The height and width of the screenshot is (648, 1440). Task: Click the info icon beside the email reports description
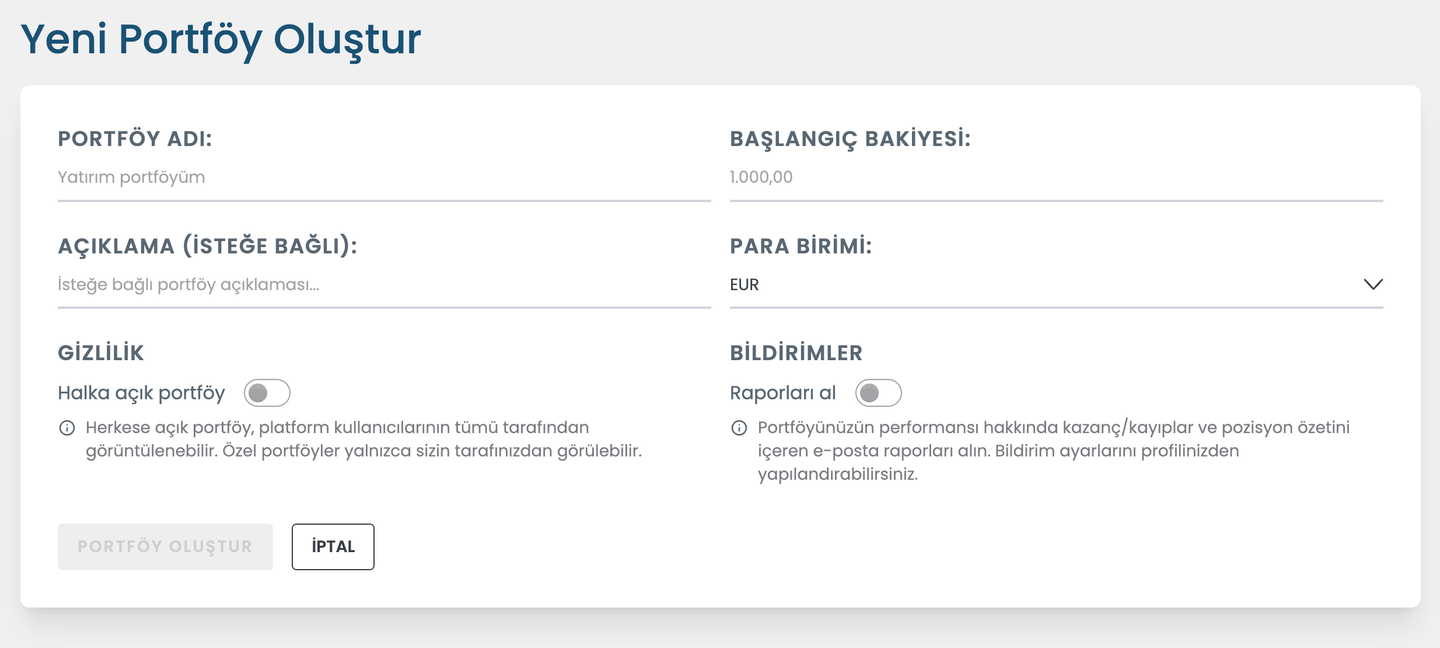tap(739, 428)
